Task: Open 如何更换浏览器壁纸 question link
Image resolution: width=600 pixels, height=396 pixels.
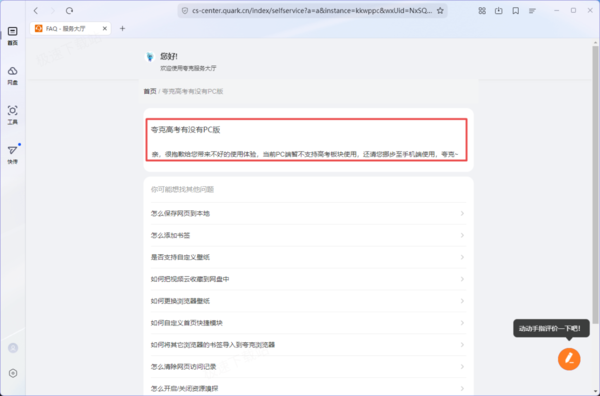Action: point(180,301)
